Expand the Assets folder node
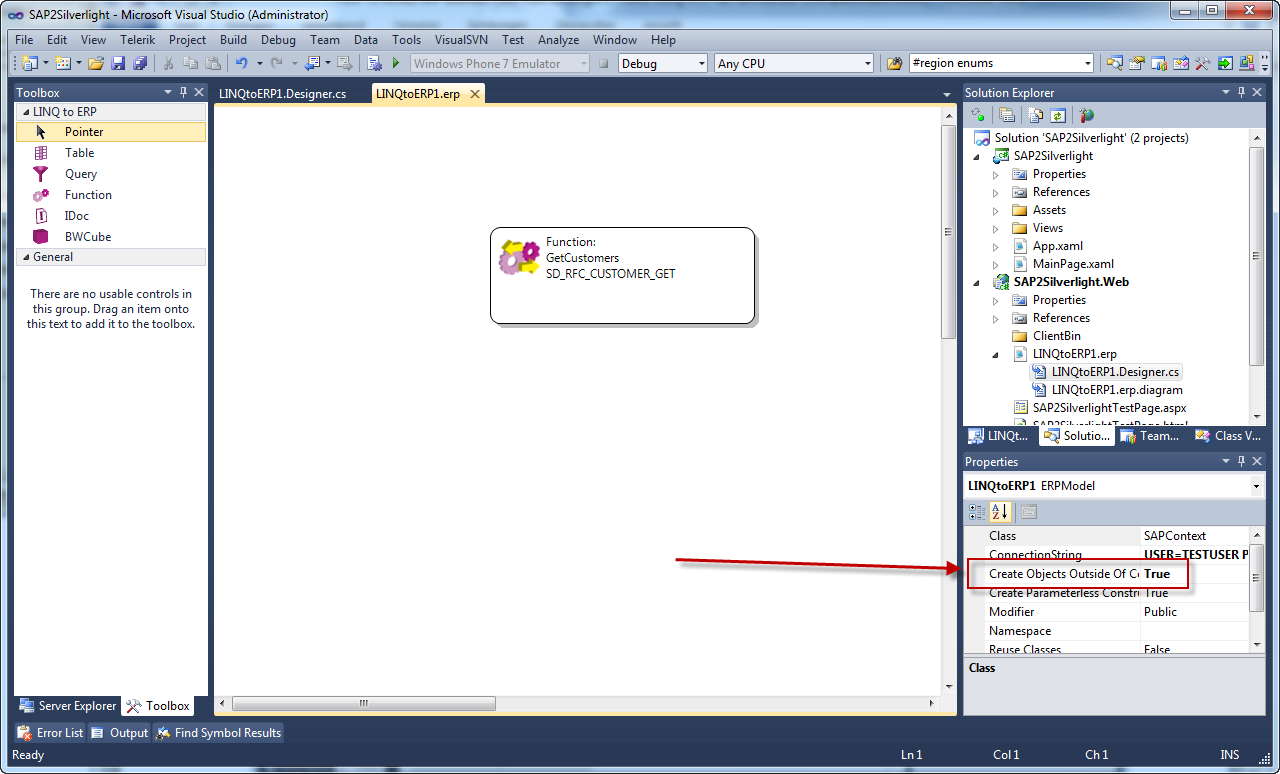The width and height of the screenshot is (1280, 774). click(x=995, y=210)
